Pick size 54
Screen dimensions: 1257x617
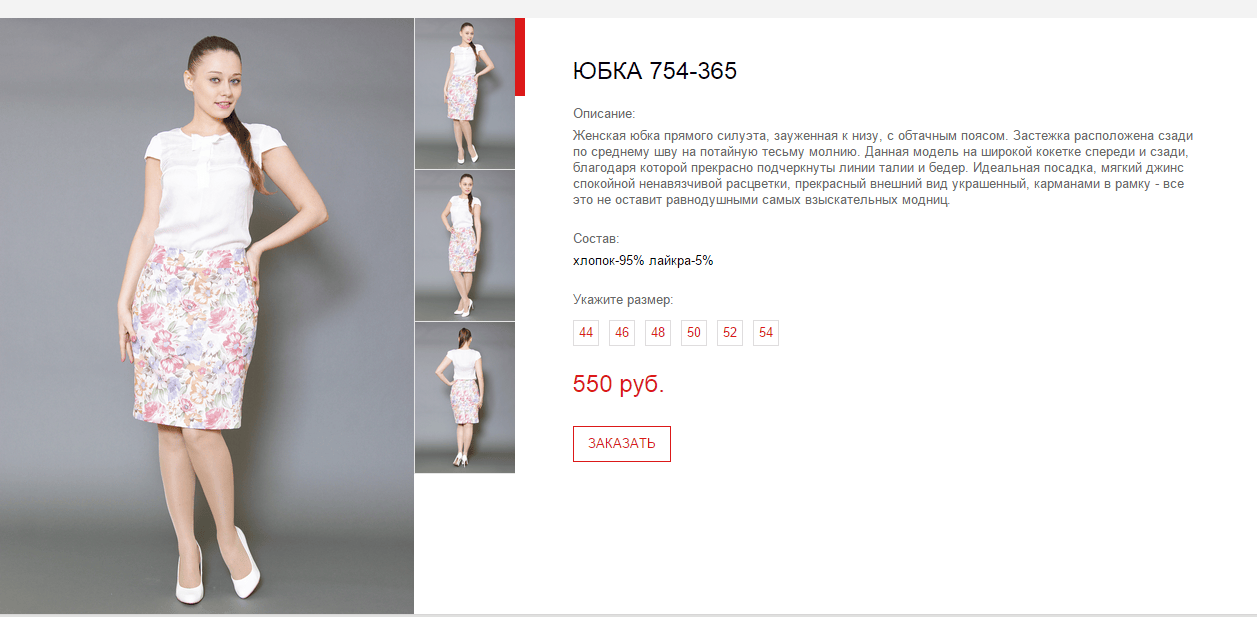[x=766, y=333]
